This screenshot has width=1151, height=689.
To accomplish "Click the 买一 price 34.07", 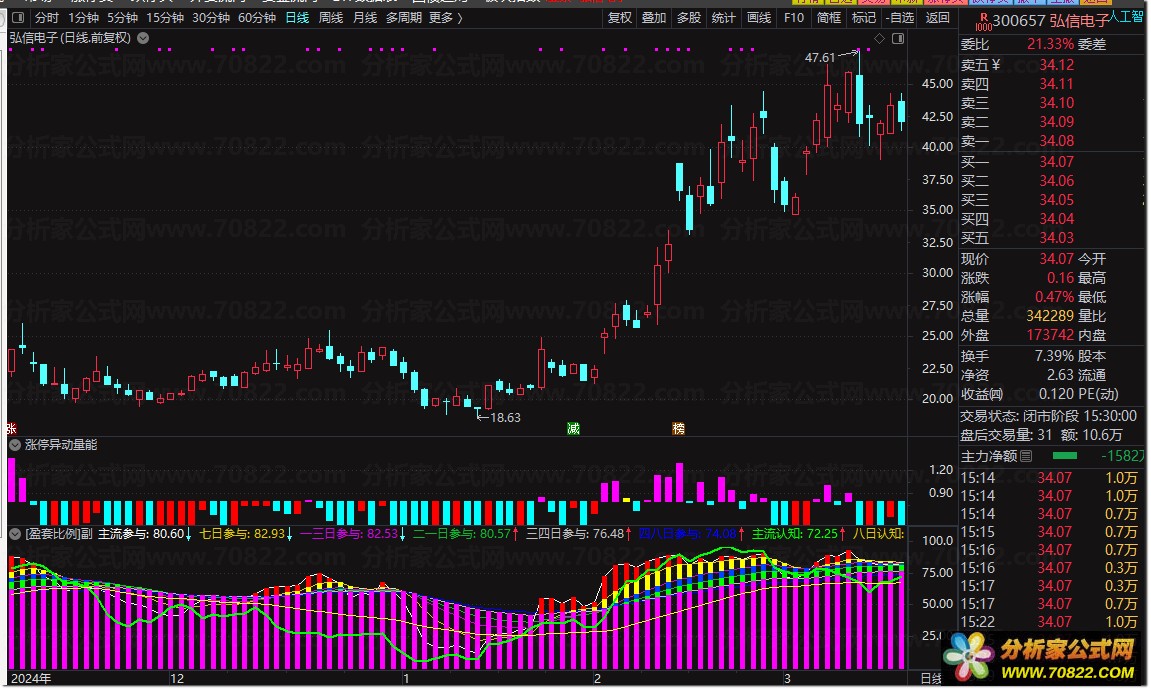I will pyautogui.click(x=1056, y=161).
